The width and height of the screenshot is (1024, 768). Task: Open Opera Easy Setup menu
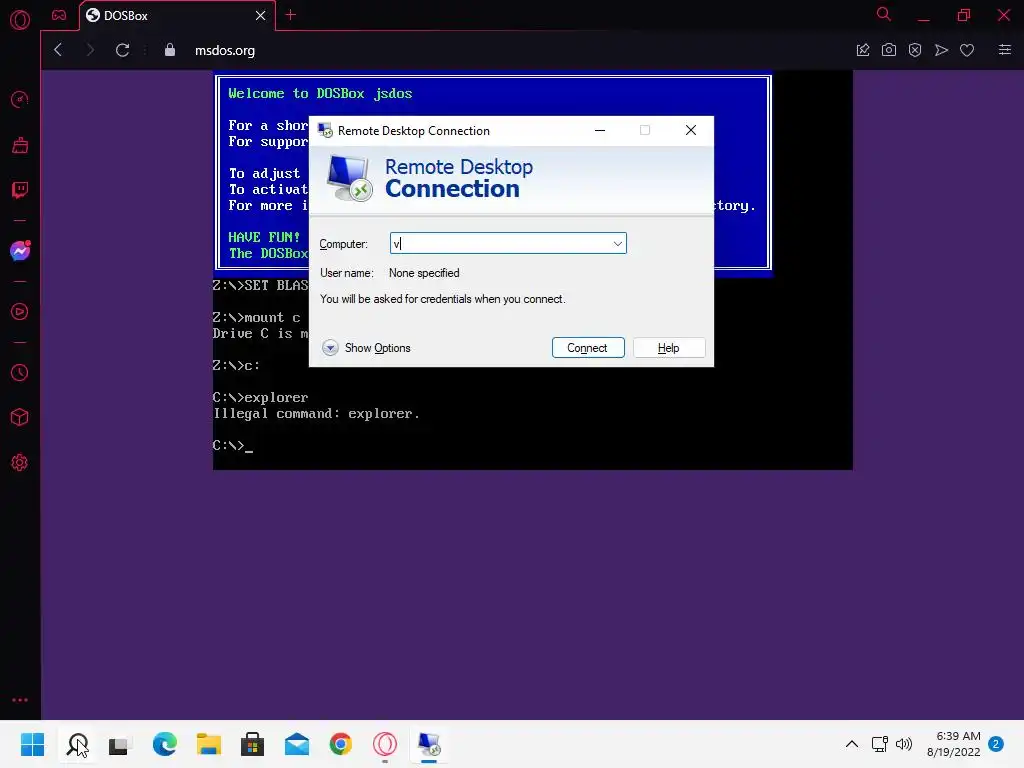click(1004, 50)
